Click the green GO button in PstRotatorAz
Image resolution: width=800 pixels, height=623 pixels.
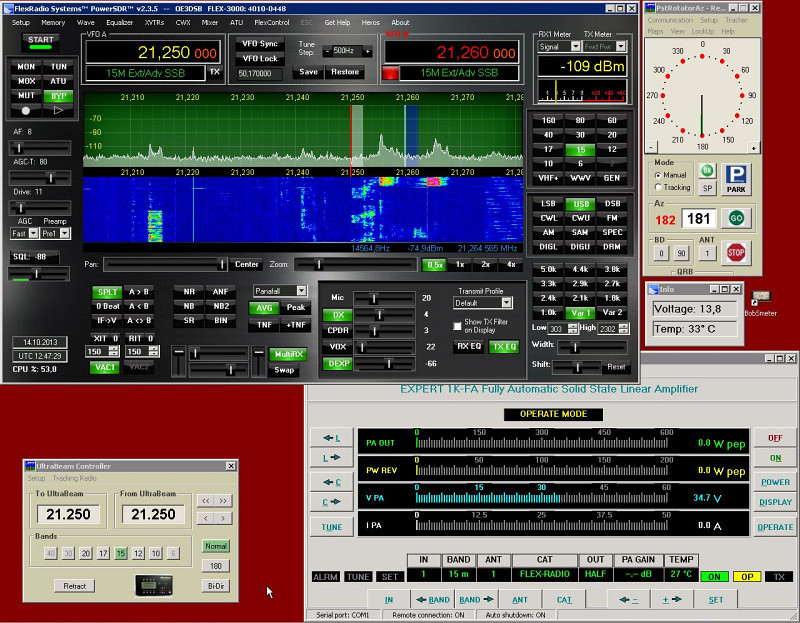click(736, 218)
